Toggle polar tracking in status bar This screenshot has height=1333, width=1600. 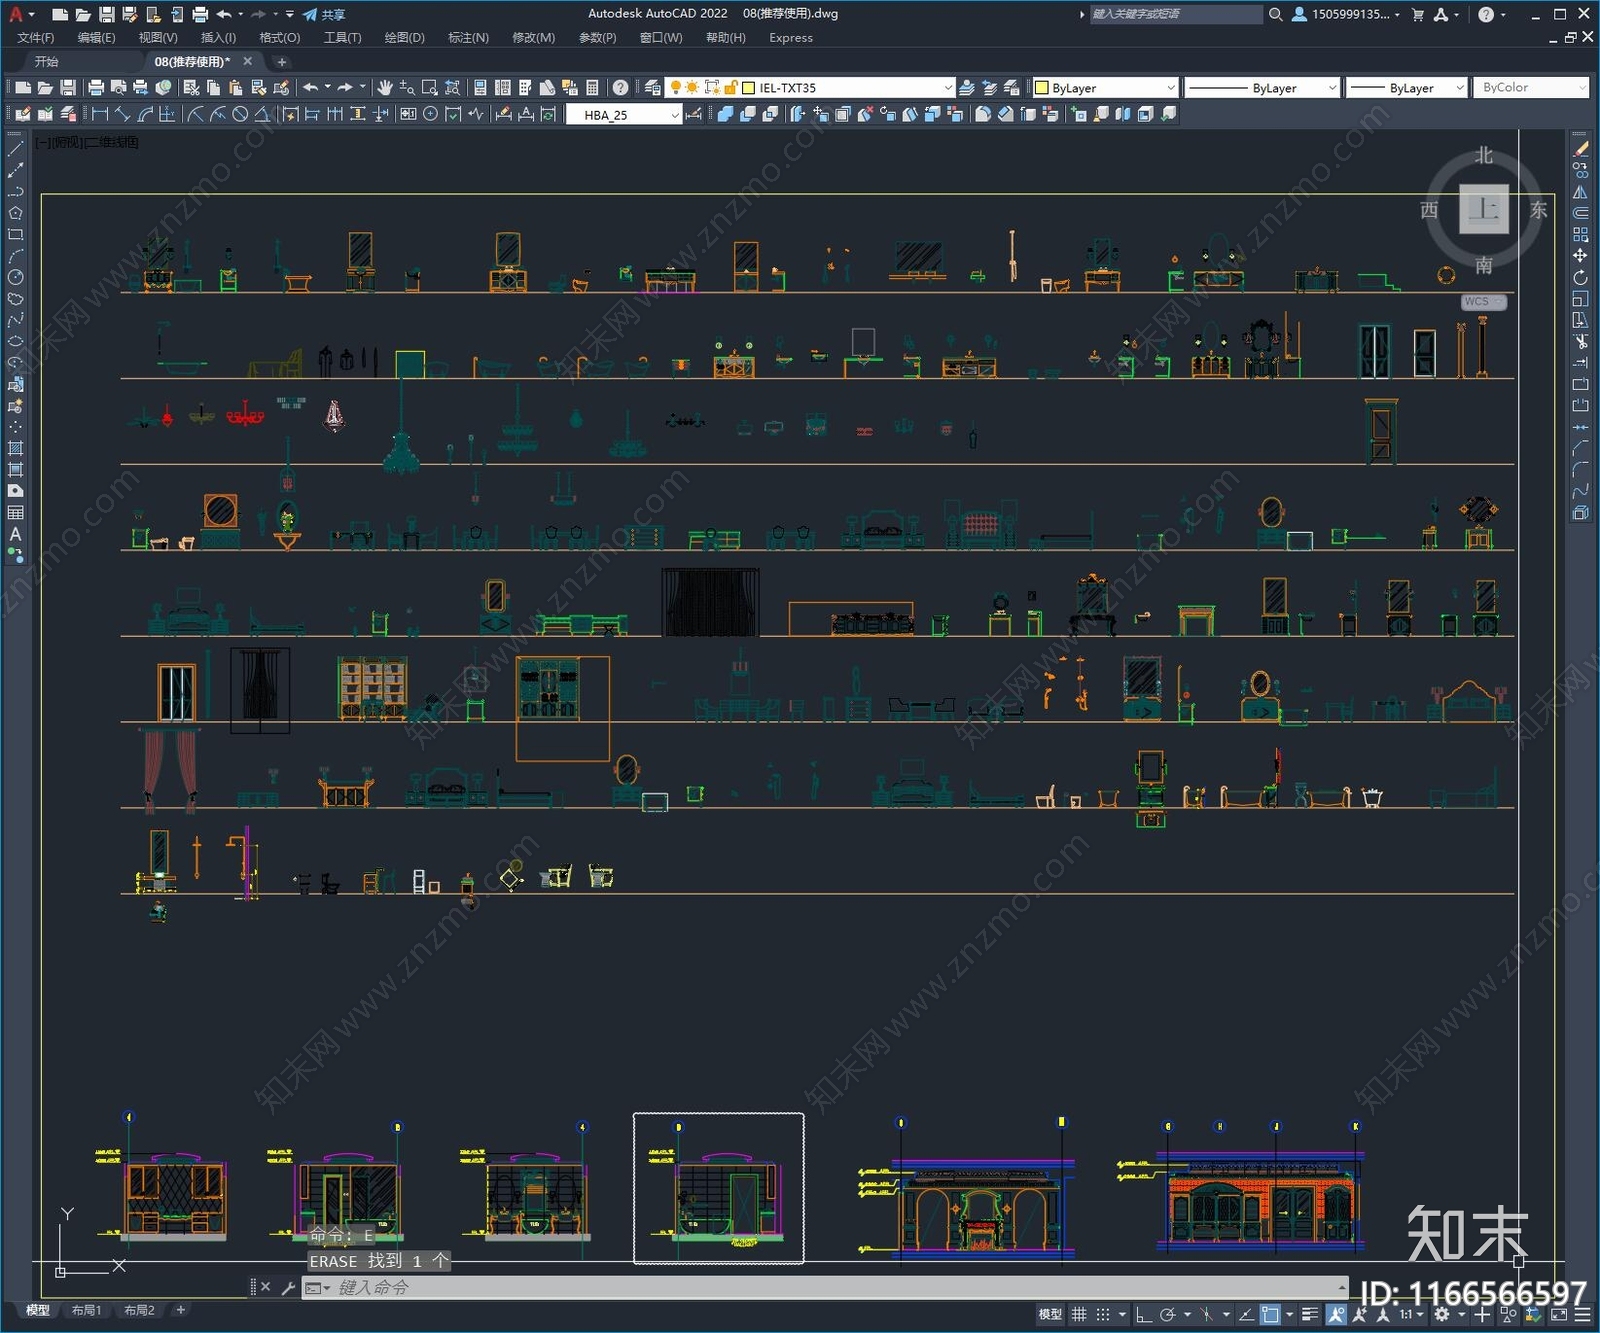point(1167,1315)
